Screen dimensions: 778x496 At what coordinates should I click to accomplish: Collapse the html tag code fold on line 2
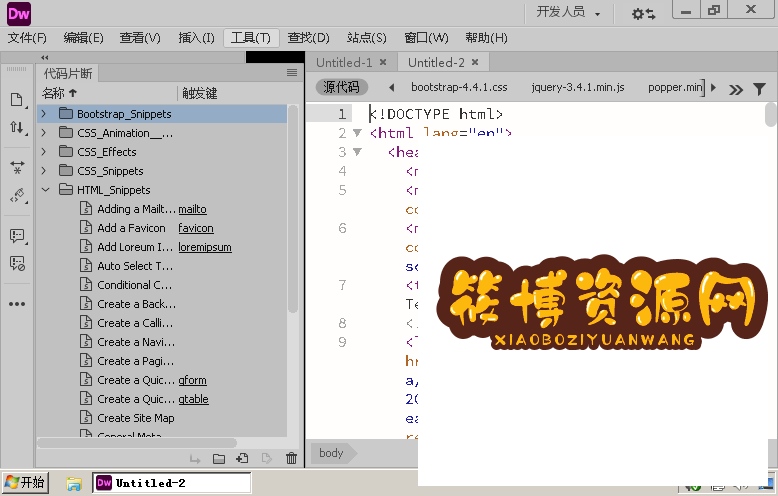coord(357,132)
